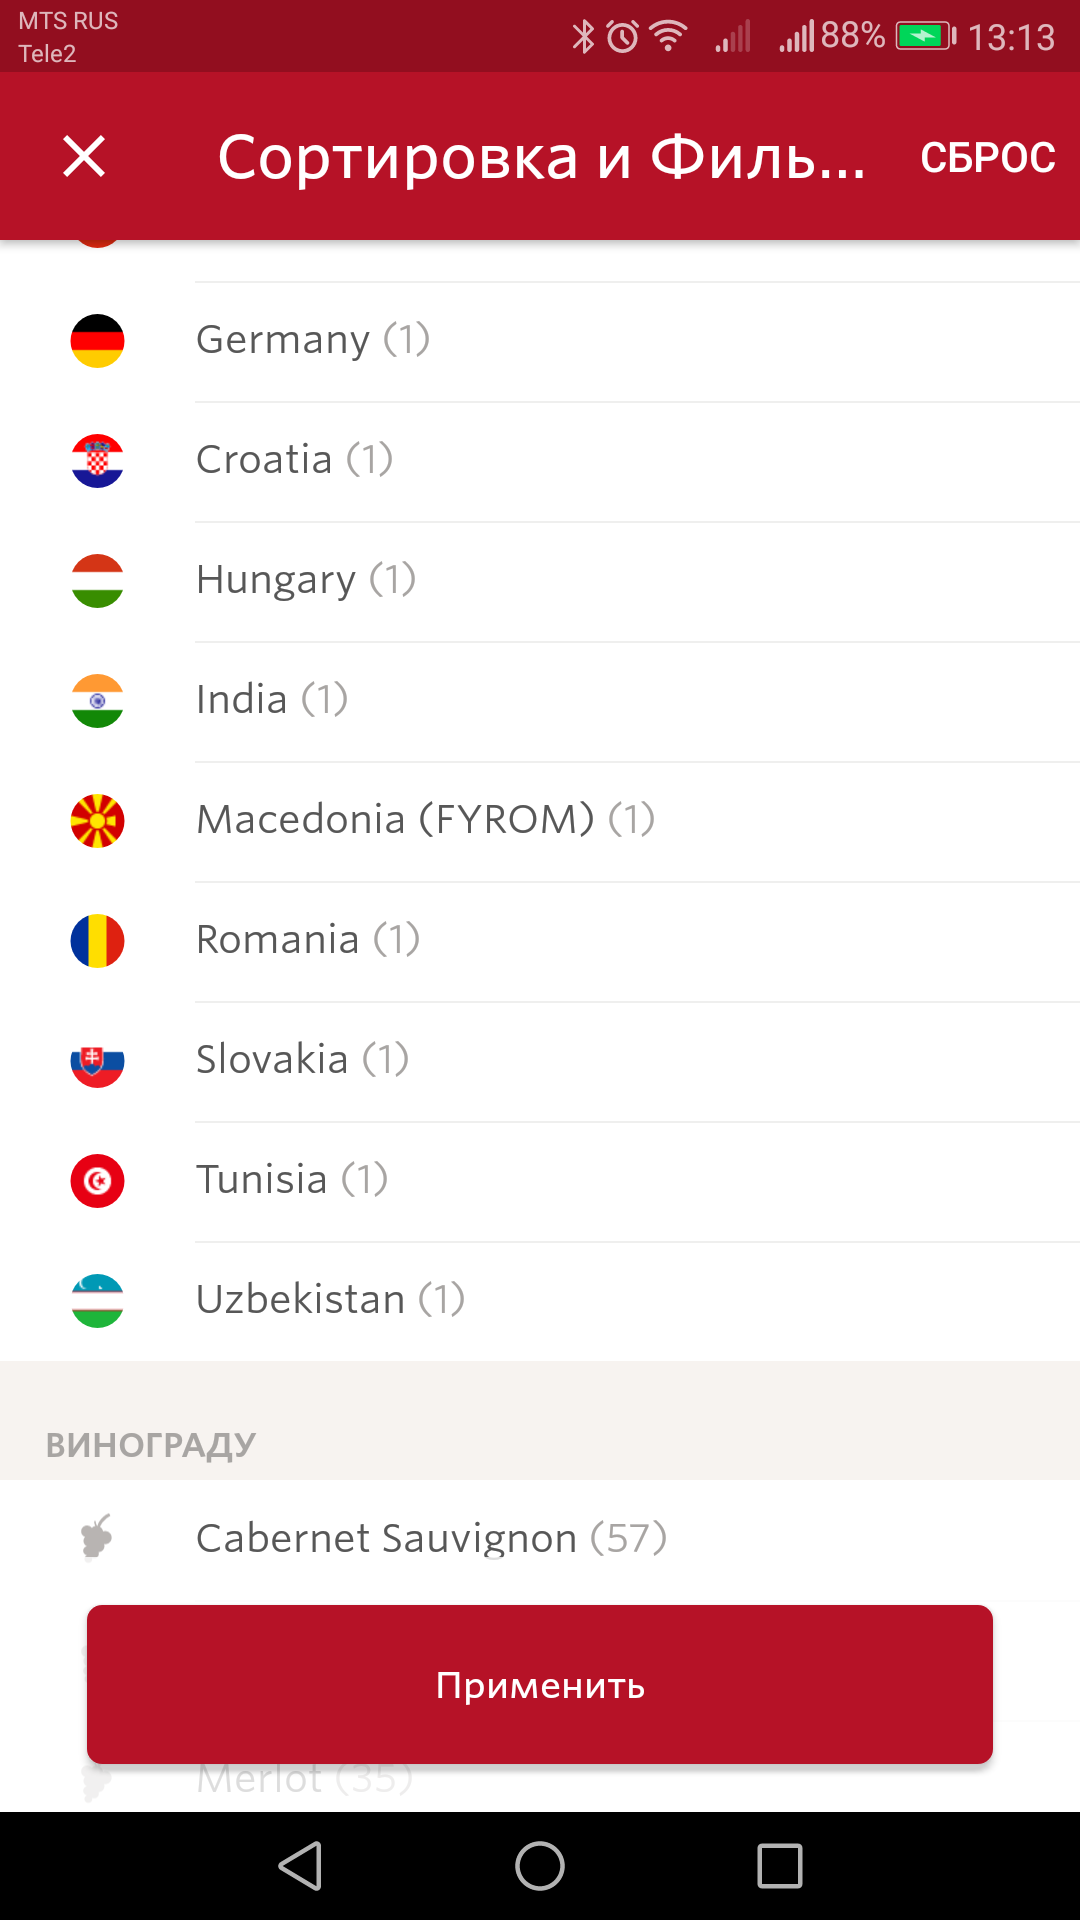Close the sort and filter screen
Viewport: 1080px width, 1920px height.
point(84,157)
